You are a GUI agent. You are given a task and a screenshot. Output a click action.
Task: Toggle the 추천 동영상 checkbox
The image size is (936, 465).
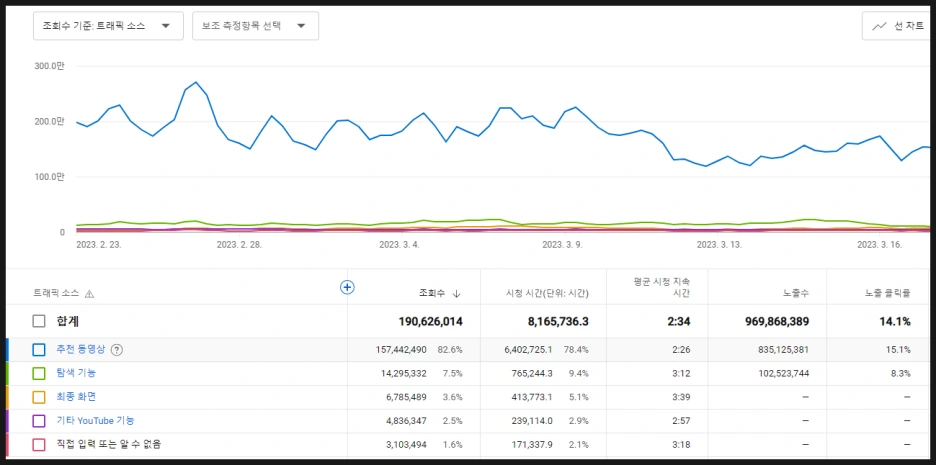pyautogui.click(x=39, y=350)
